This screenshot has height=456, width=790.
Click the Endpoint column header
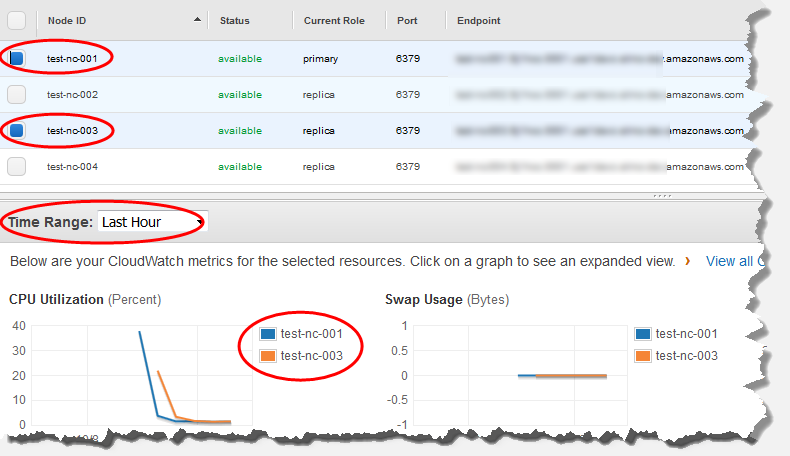(478, 21)
